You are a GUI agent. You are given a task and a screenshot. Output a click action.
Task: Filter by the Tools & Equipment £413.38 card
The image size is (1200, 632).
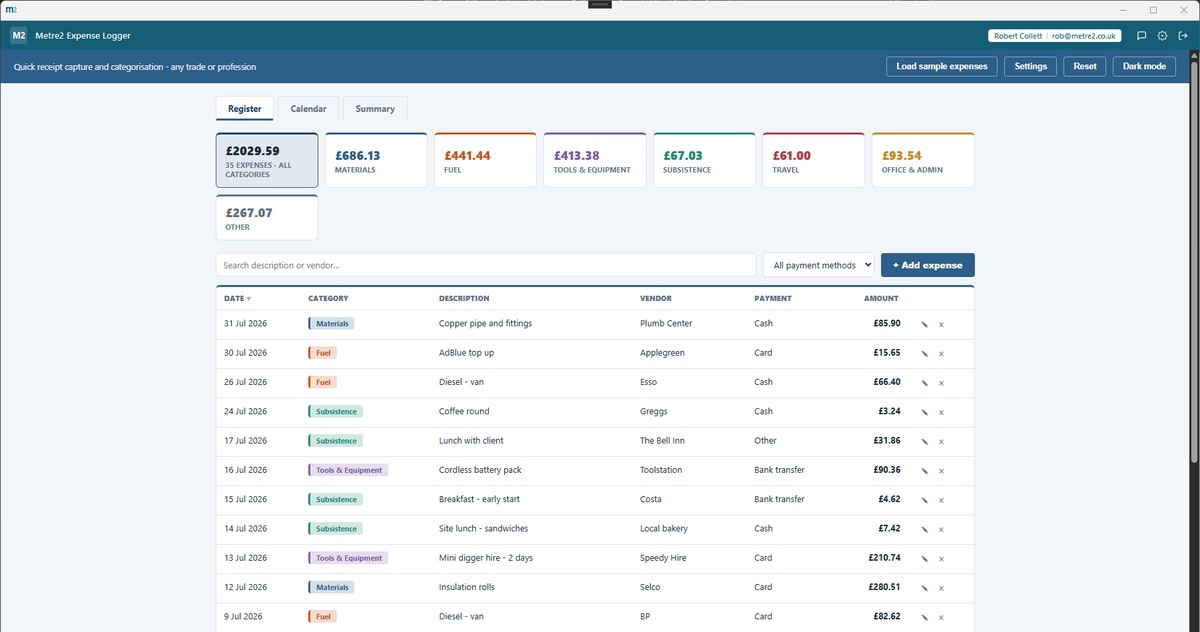[595, 160]
